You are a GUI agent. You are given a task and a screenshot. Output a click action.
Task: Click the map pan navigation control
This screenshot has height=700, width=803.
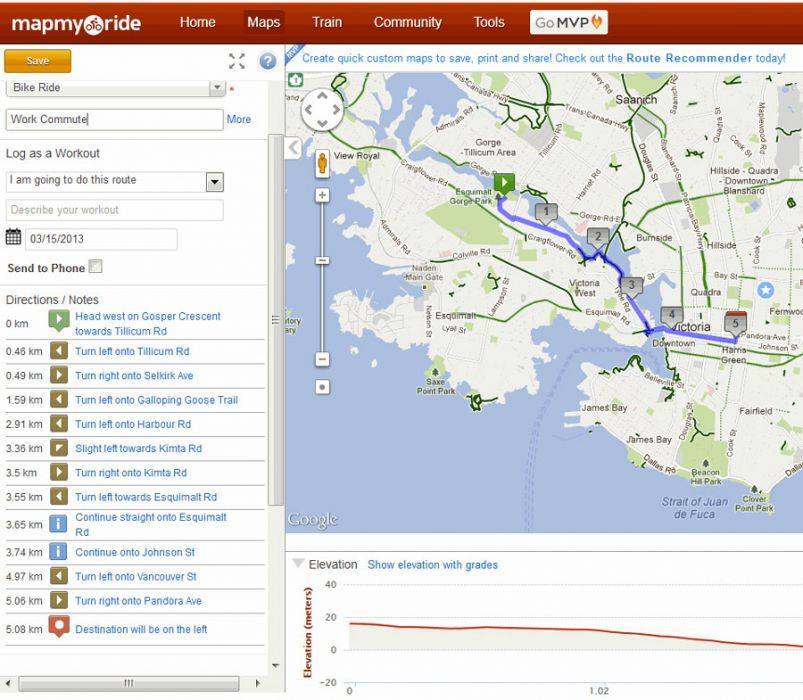[x=322, y=110]
